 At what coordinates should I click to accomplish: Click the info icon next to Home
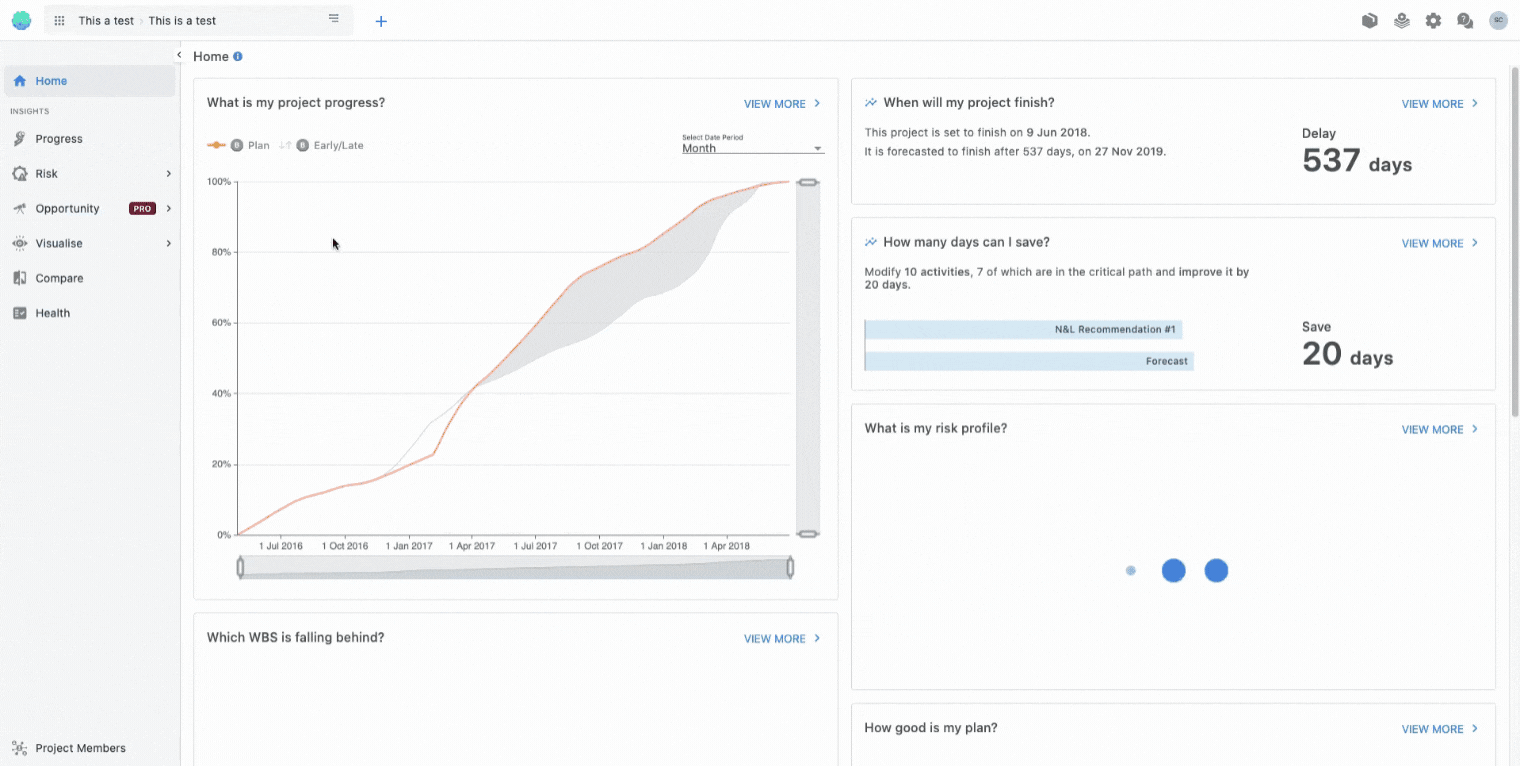point(238,56)
